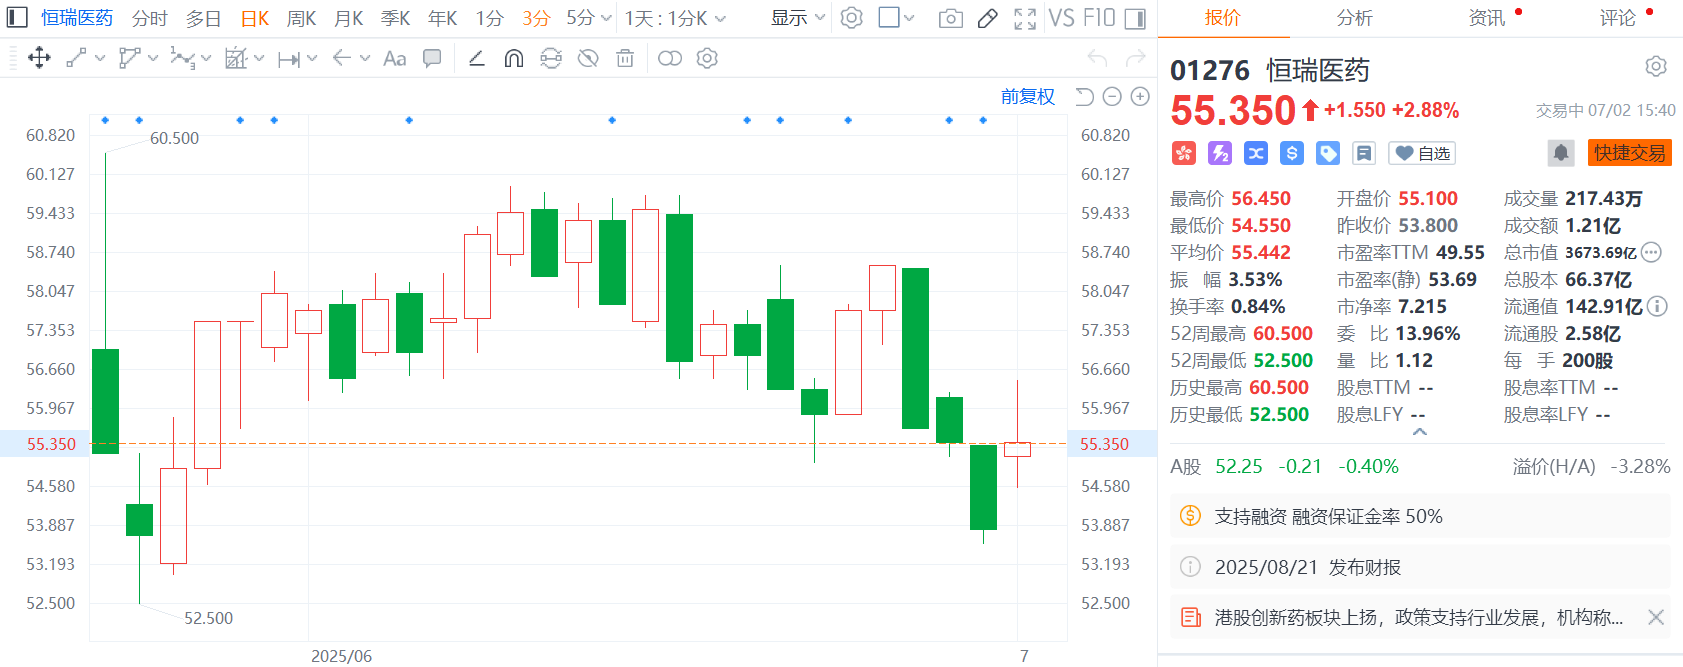This screenshot has width=1683, height=667.
Task: Select the angle line drawing tool
Action: [x=477, y=58]
